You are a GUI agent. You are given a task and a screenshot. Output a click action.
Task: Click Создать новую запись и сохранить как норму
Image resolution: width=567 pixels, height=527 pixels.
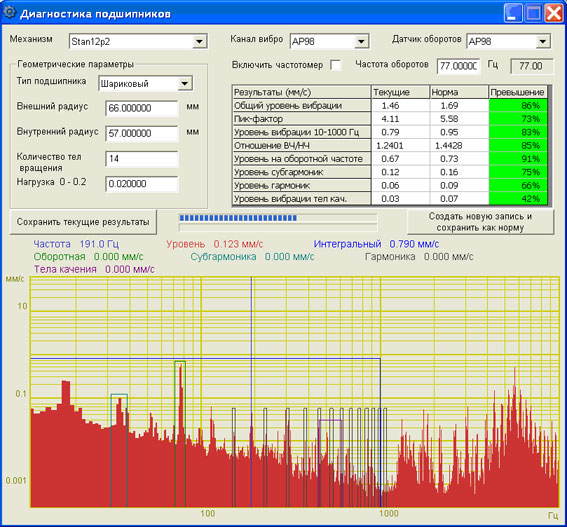coord(480,222)
